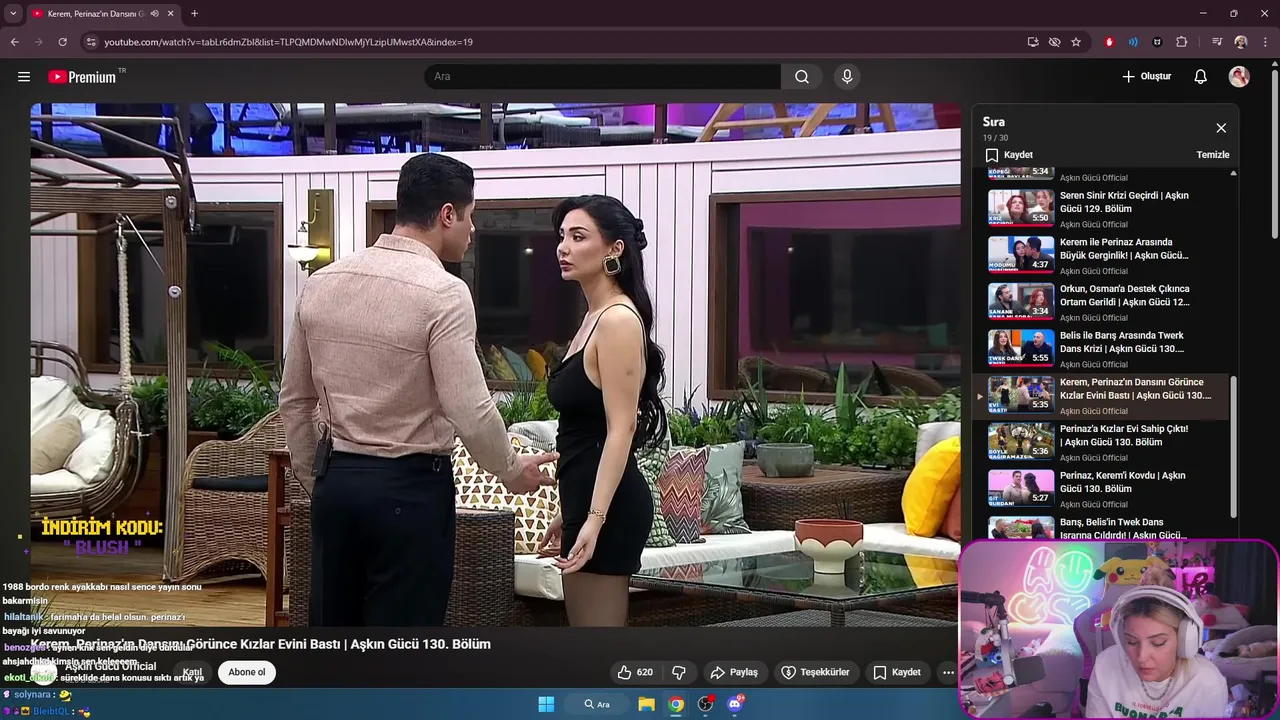Viewport: 1280px width, 720px height.
Task: Install app icon in address bar
Action: pos(1033,42)
